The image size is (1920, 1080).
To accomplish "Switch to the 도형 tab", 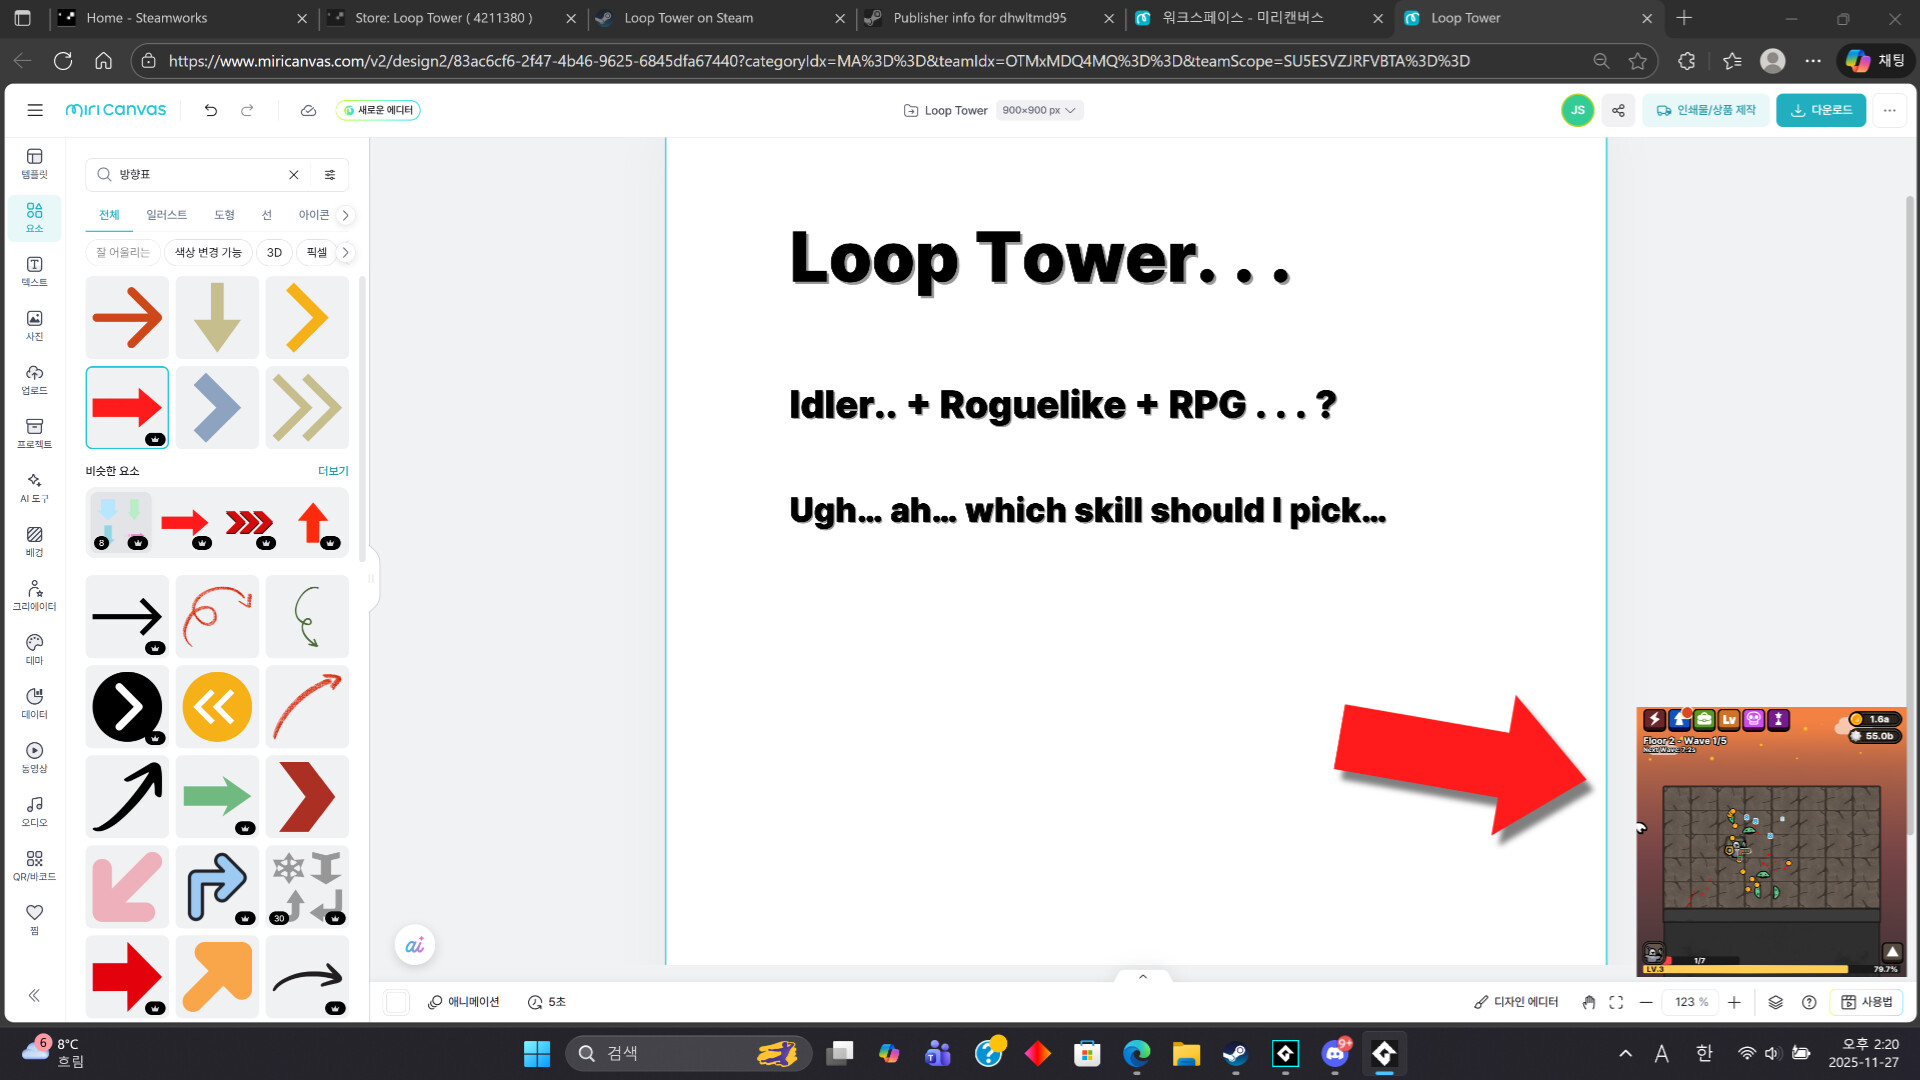I will pyautogui.click(x=224, y=215).
